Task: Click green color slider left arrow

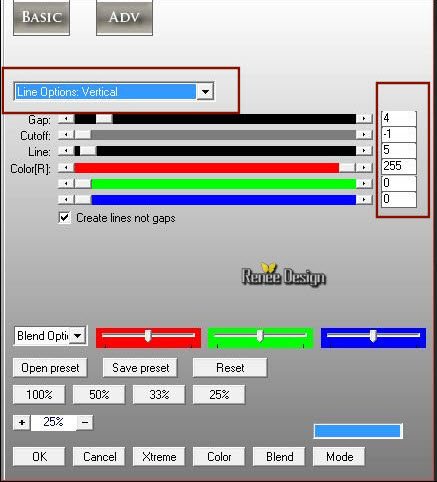Action: [x=66, y=184]
